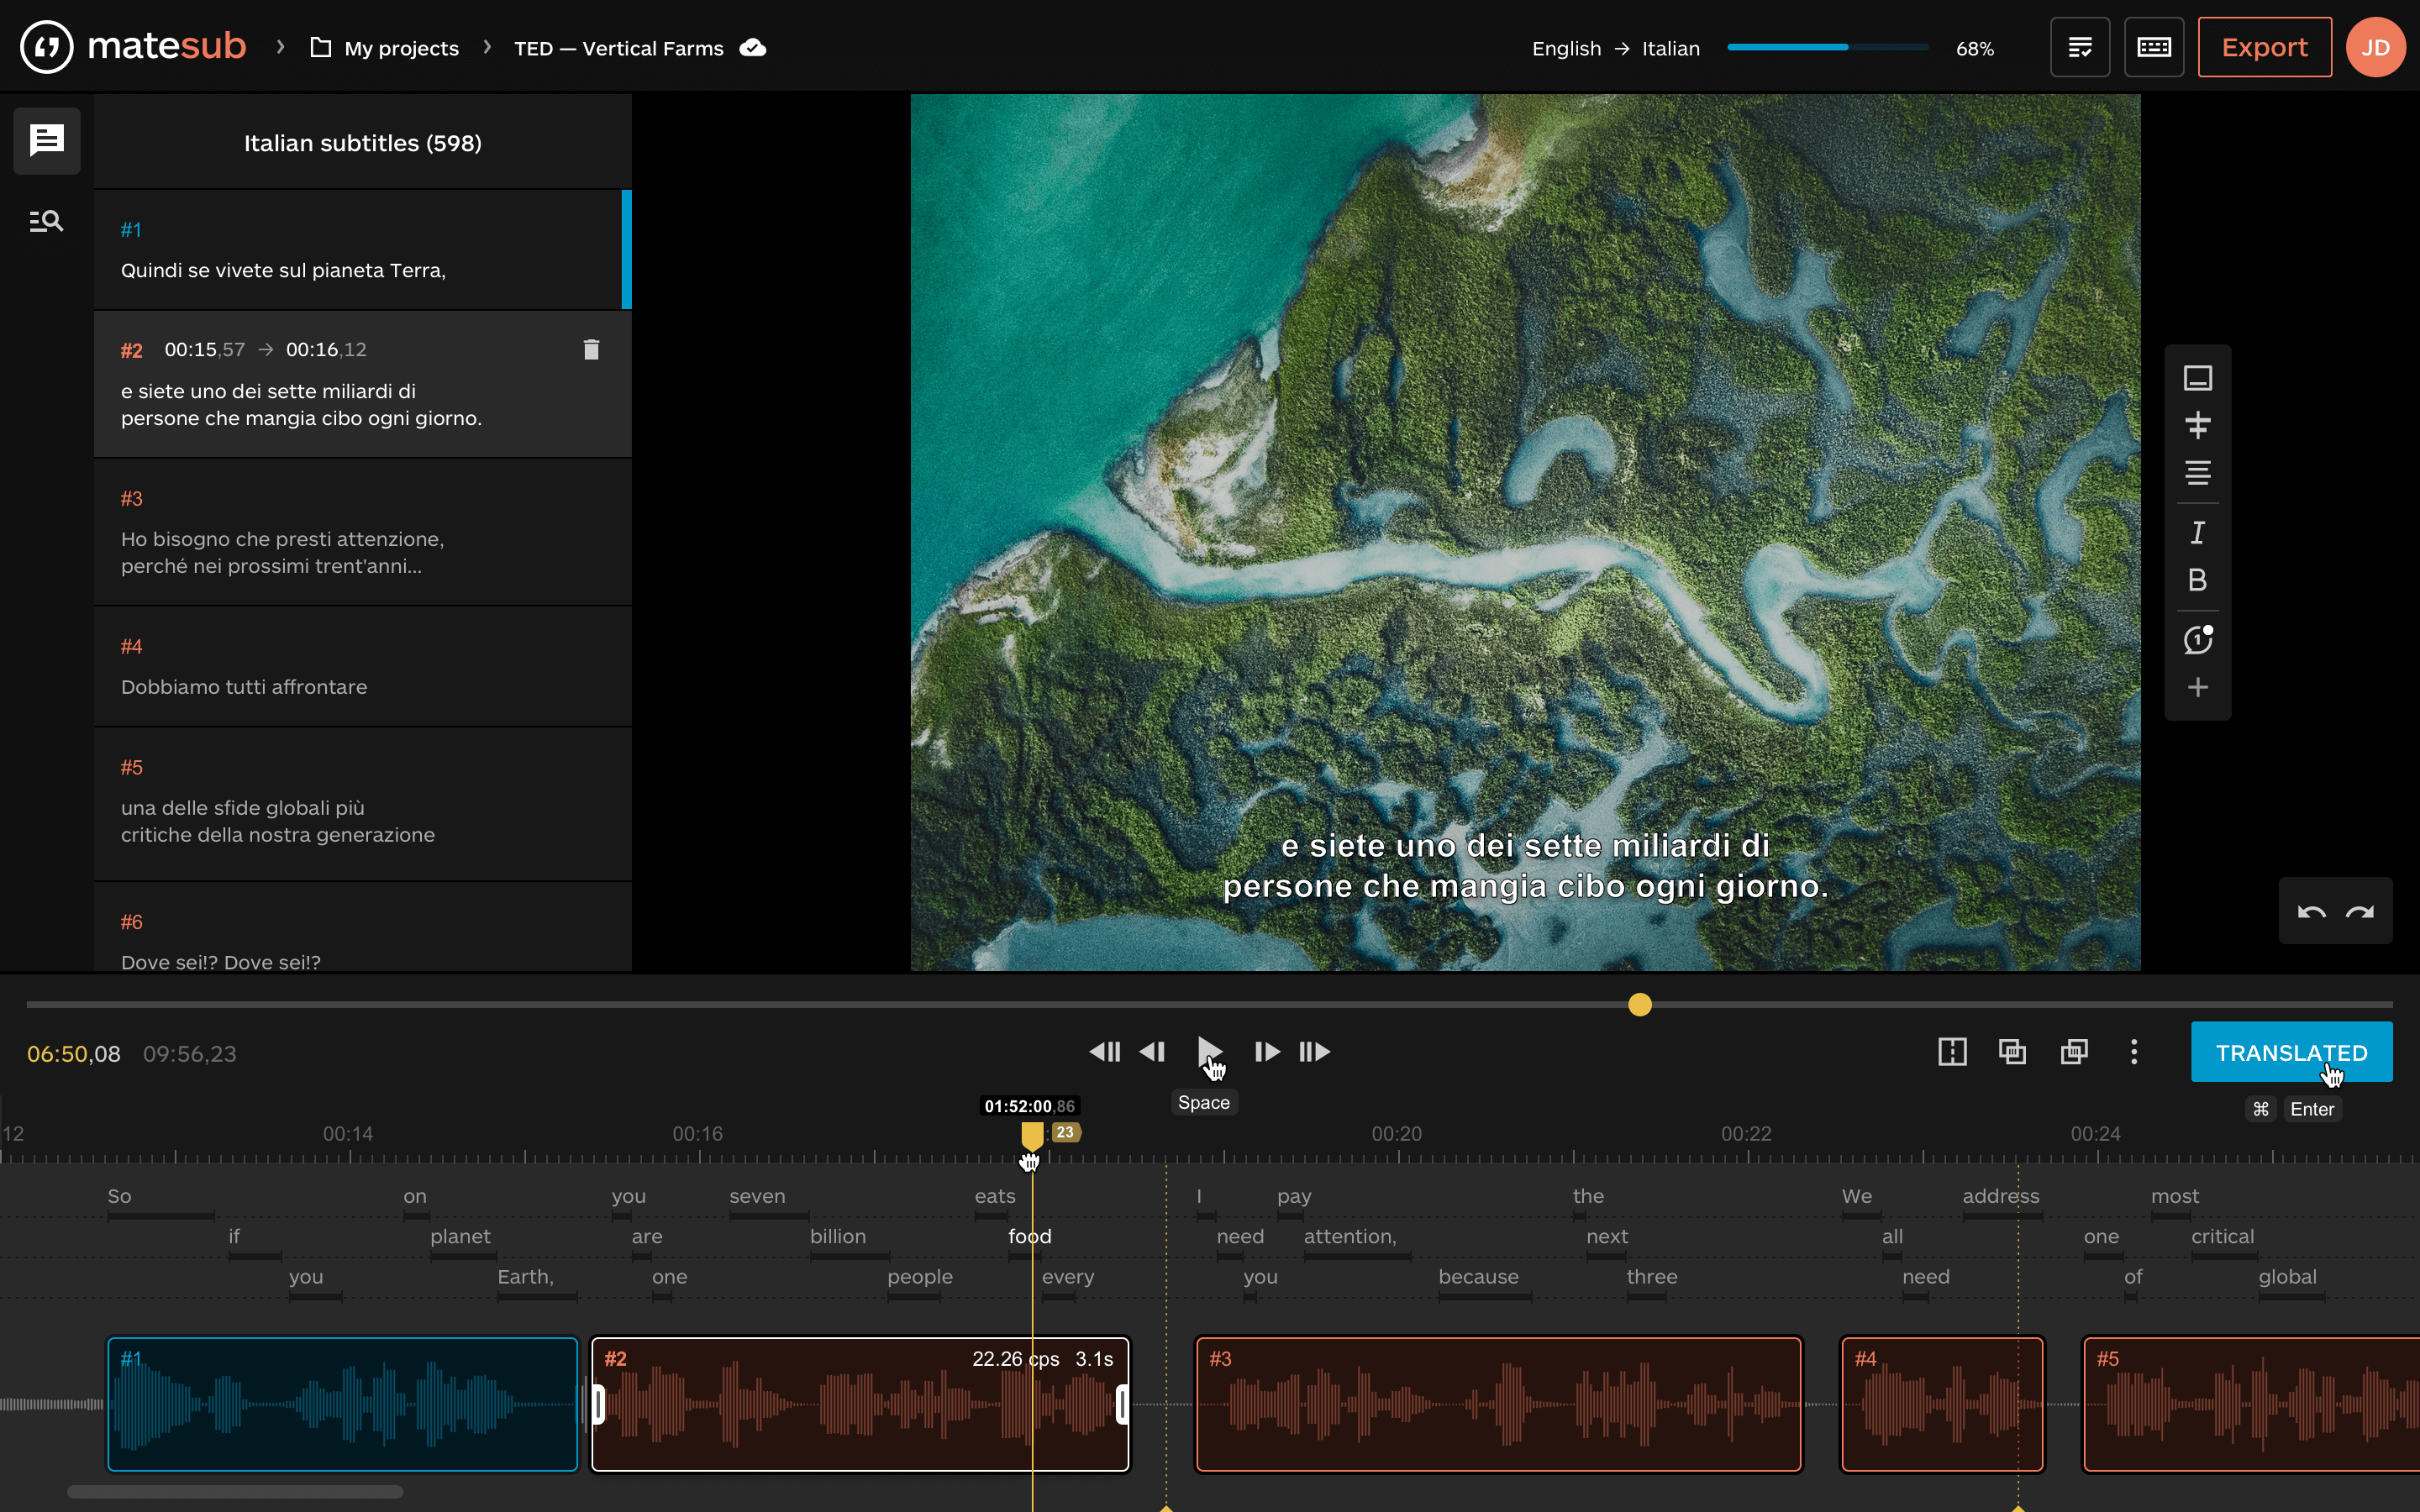Open the search and replace sidebar panel
This screenshot has width=2420, height=1512.
click(46, 221)
